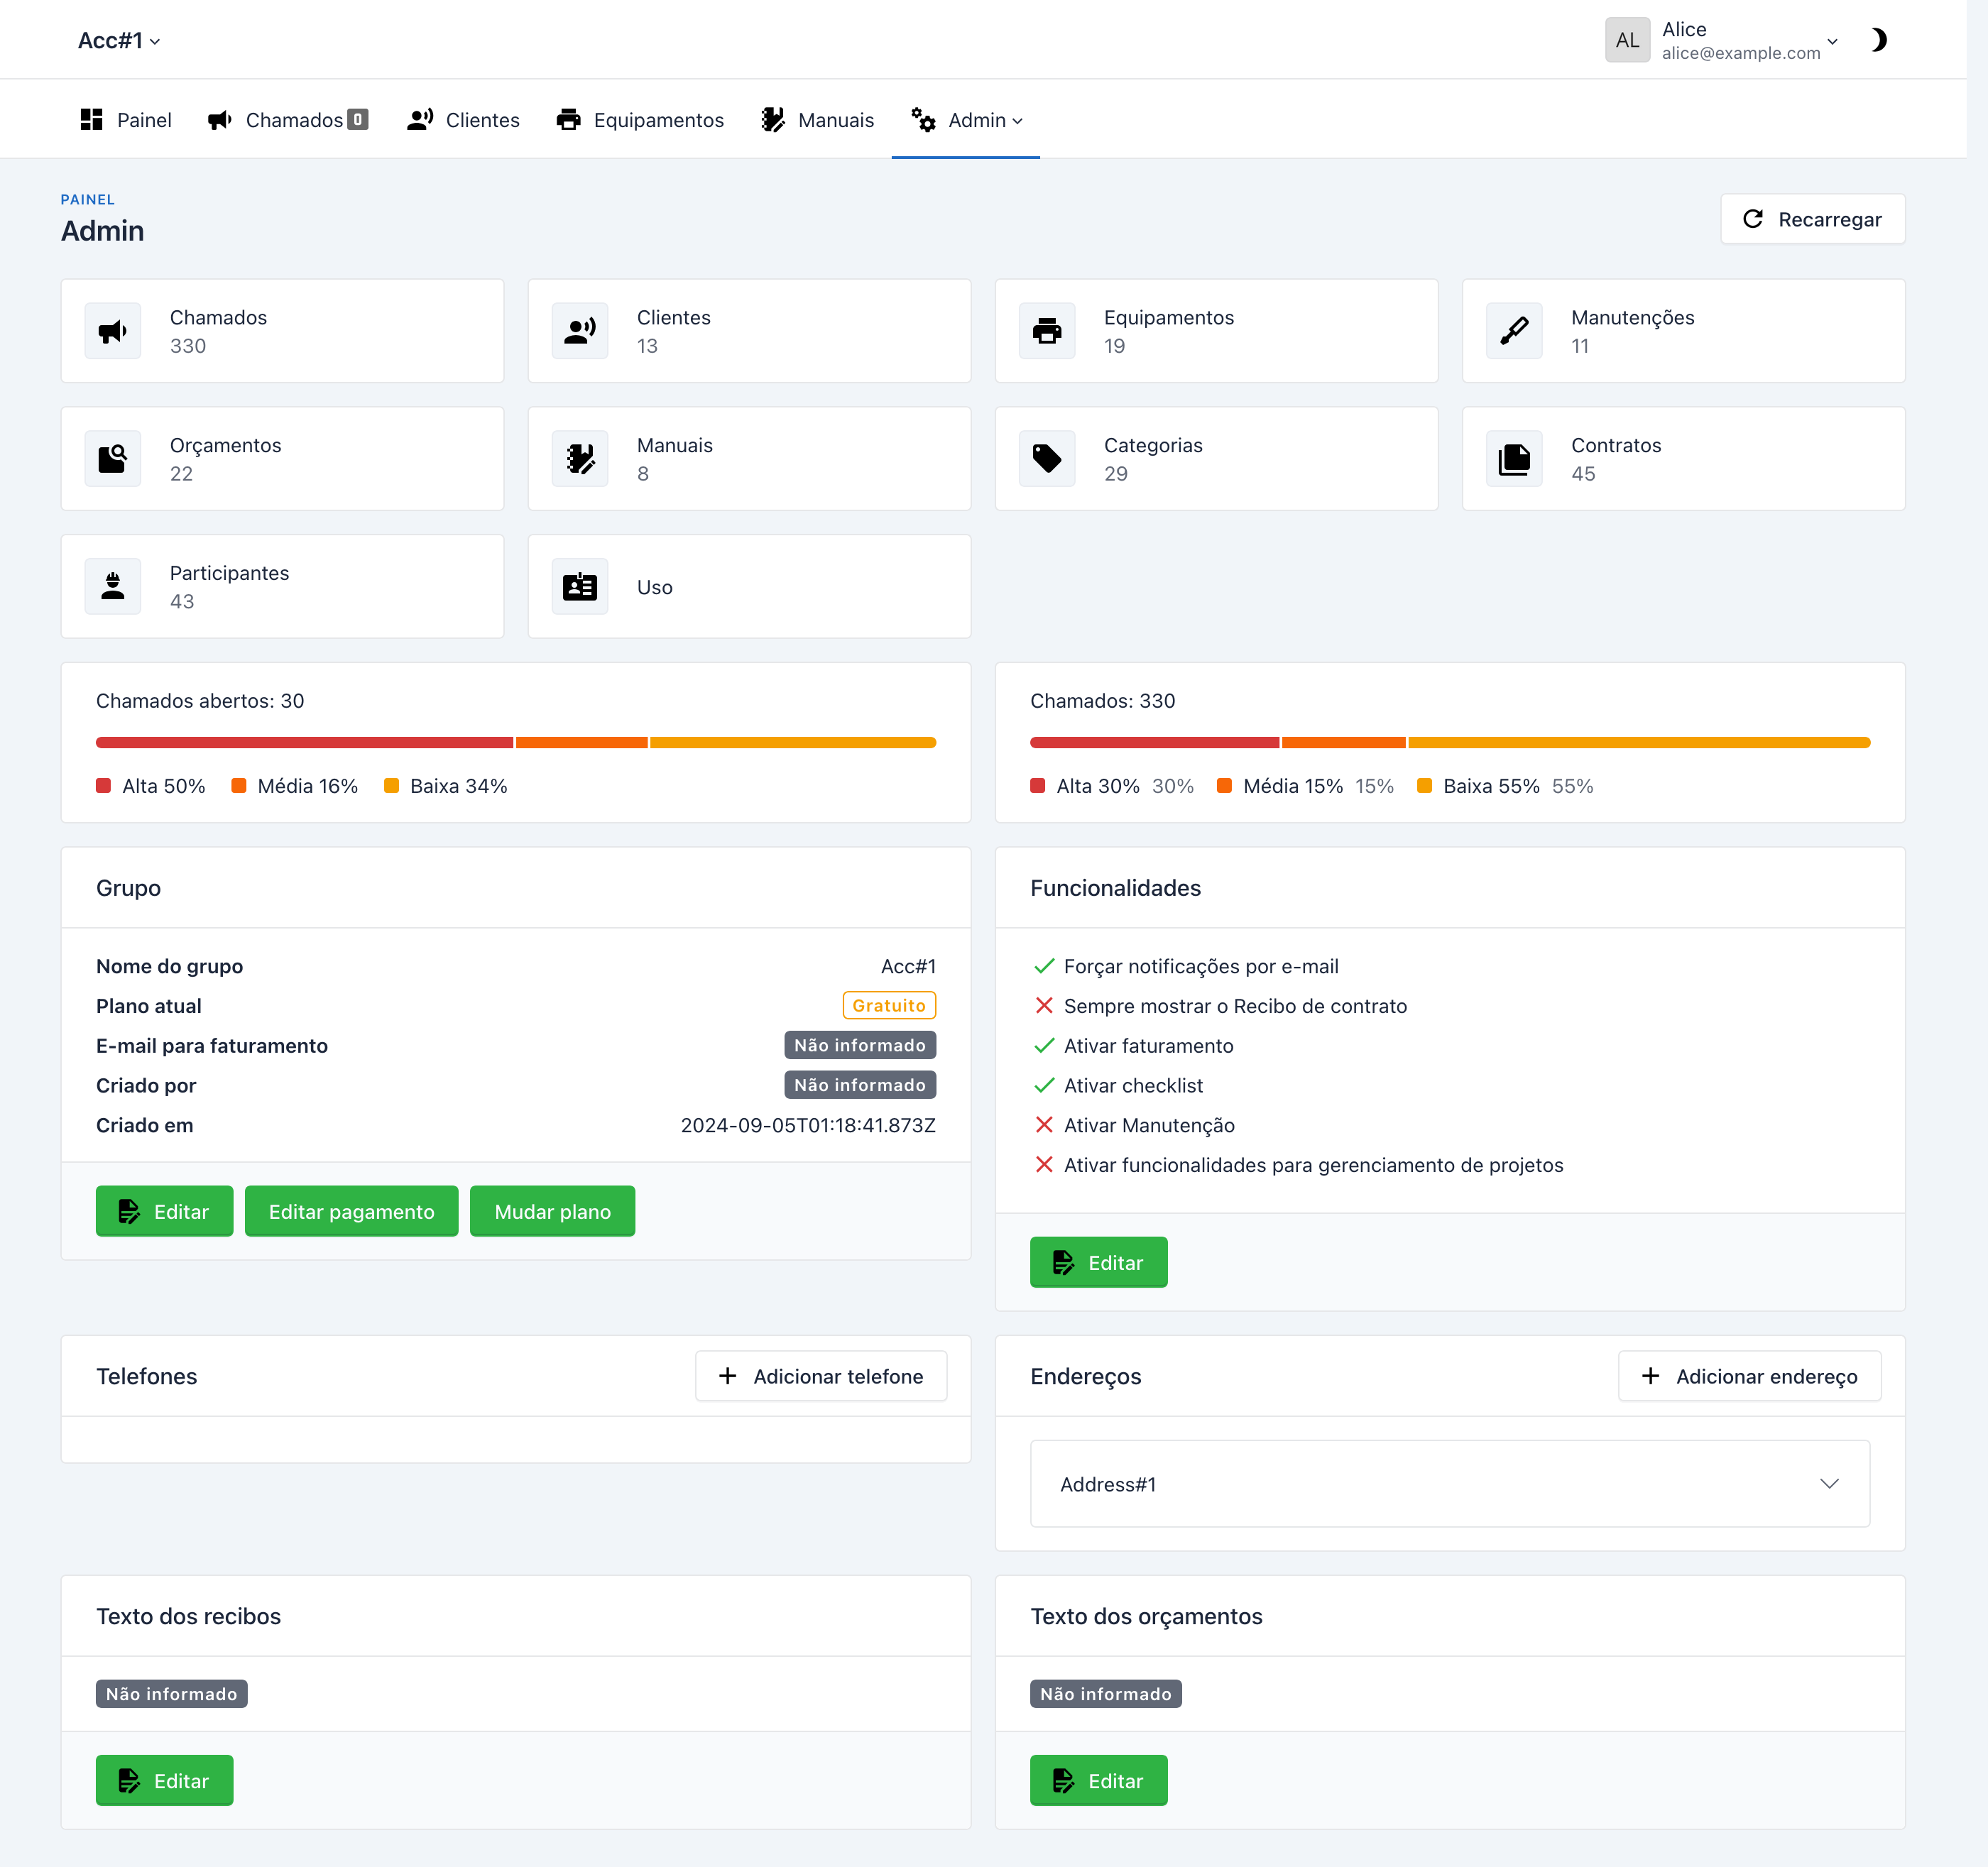Click the Adicionar telefone button
Viewport: 1988px width, 1867px height.
point(821,1377)
